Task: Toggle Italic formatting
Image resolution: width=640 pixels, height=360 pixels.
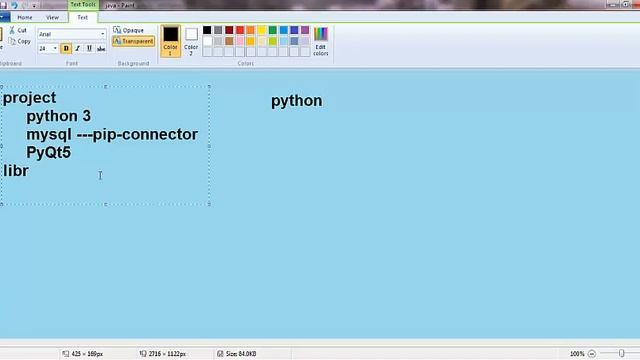Action: click(x=78, y=49)
